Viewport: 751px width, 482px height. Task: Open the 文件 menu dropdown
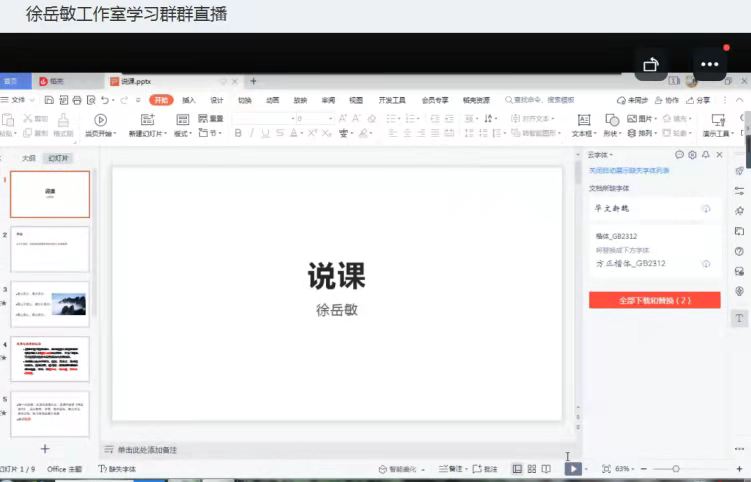point(19,100)
